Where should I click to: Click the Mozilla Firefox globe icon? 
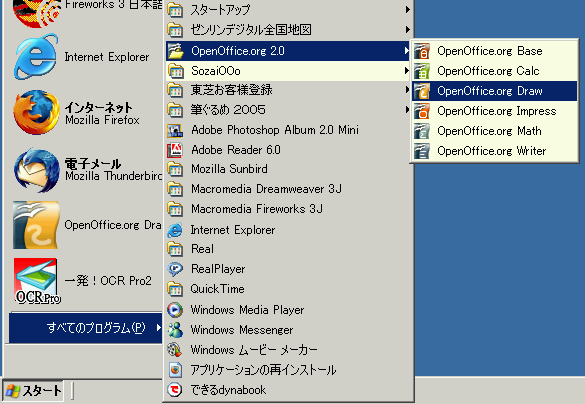(36, 112)
